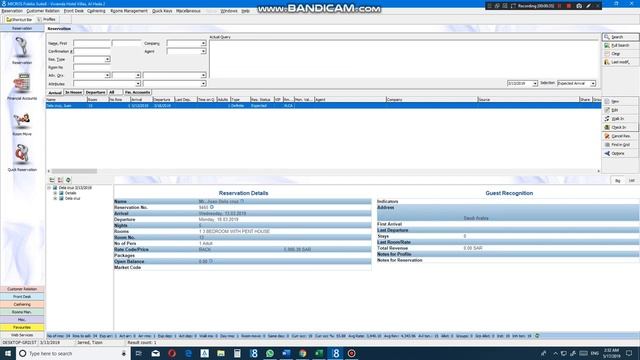
Task: Click the Edit reservation button
Action: pyautogui.click(x=620, y=110)
